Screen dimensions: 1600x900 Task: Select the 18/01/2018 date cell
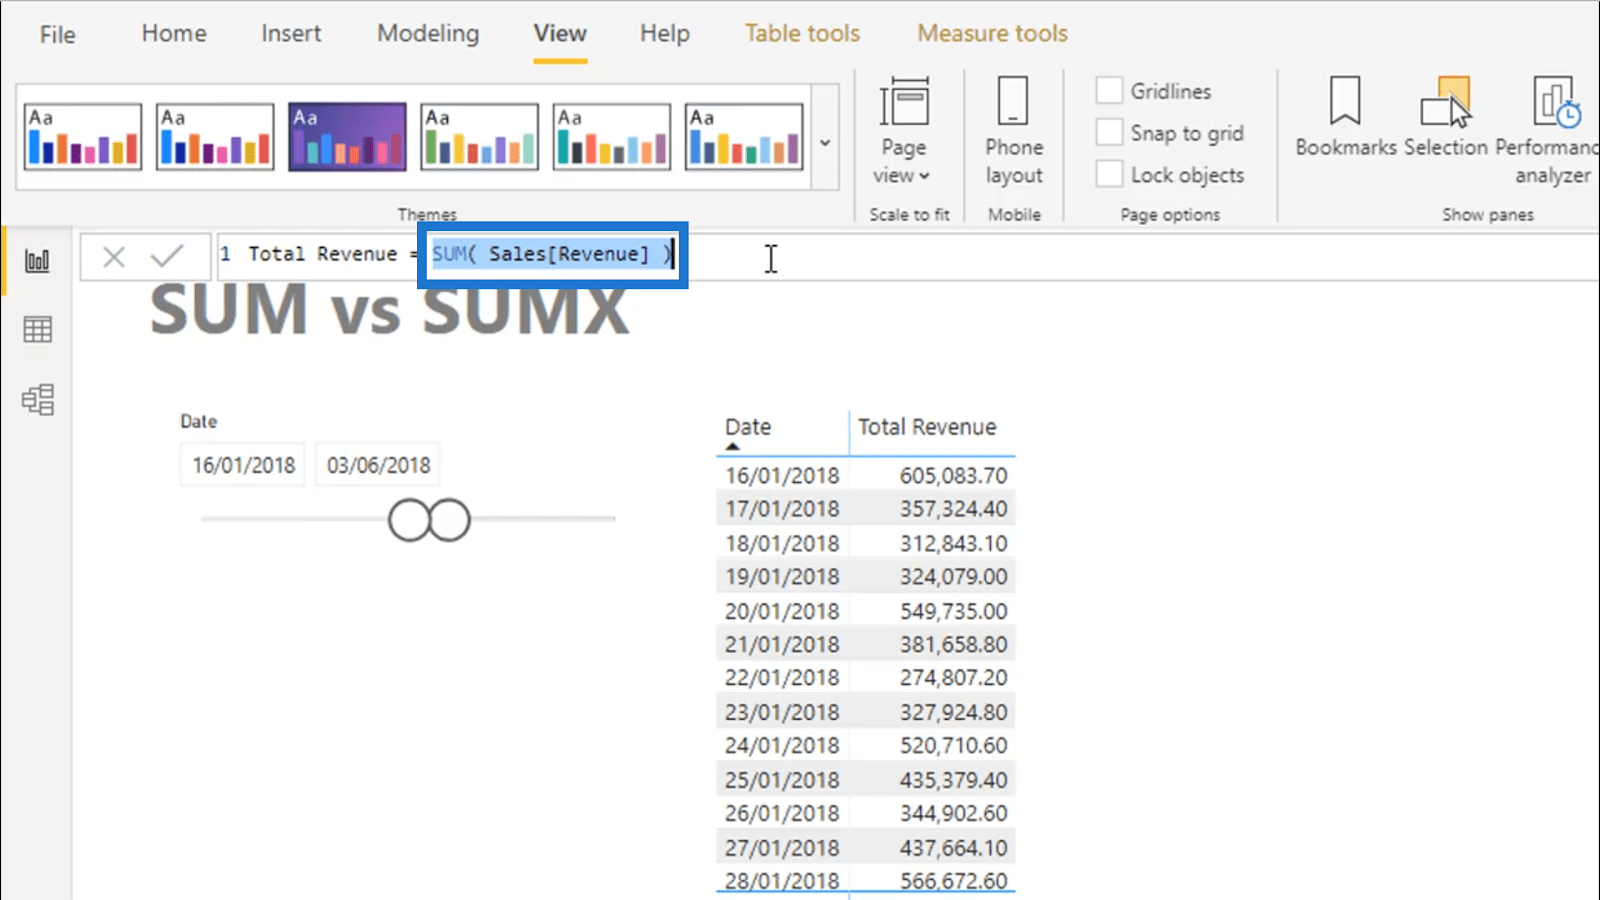tap(782, 543)
